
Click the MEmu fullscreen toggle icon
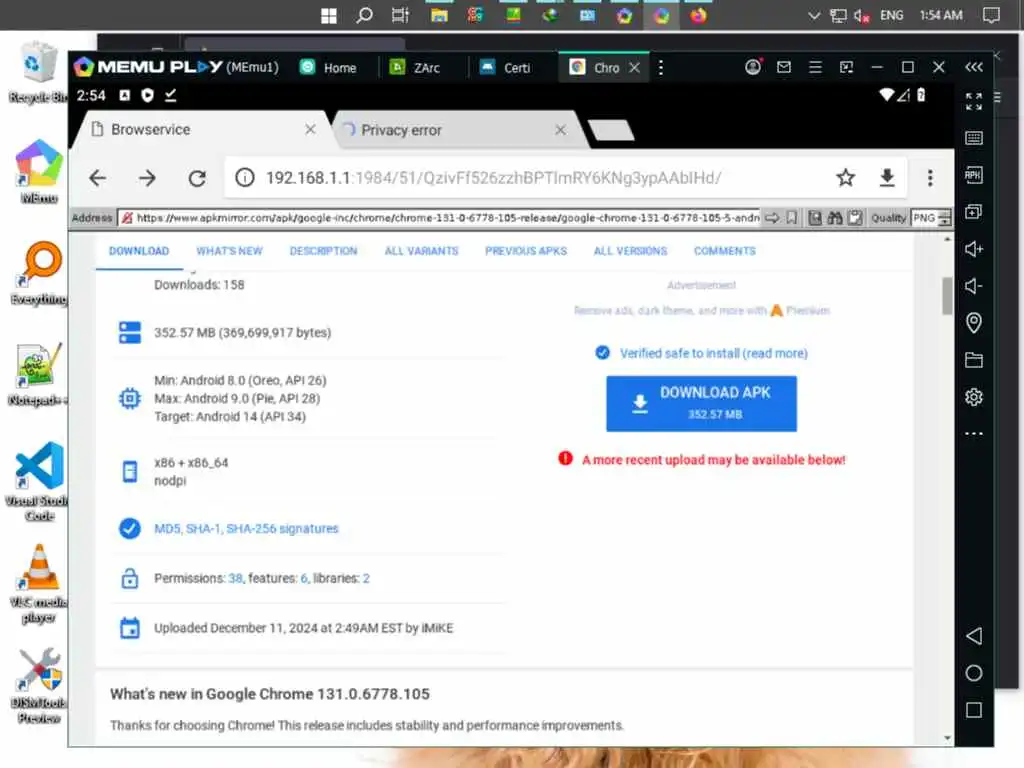973,101
